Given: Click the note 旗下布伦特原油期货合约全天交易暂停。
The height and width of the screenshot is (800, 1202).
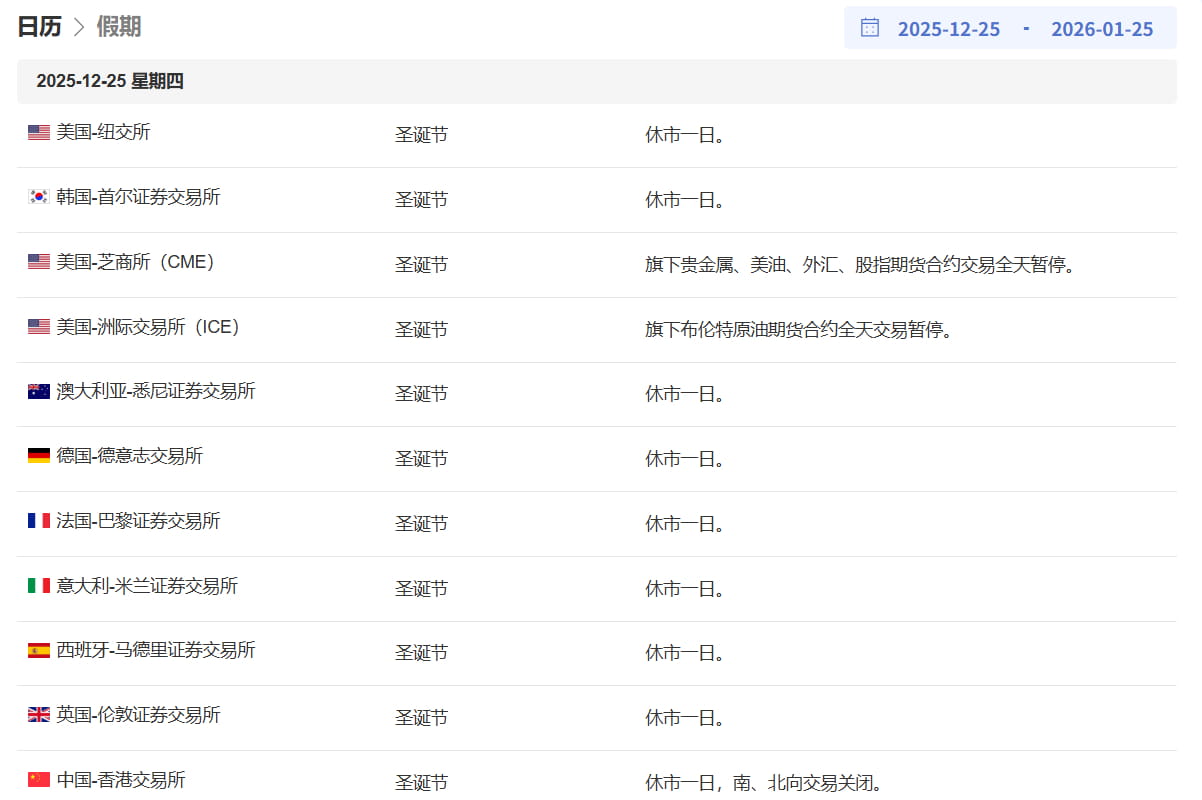Looking at the screenshot, I should [799, 329].
